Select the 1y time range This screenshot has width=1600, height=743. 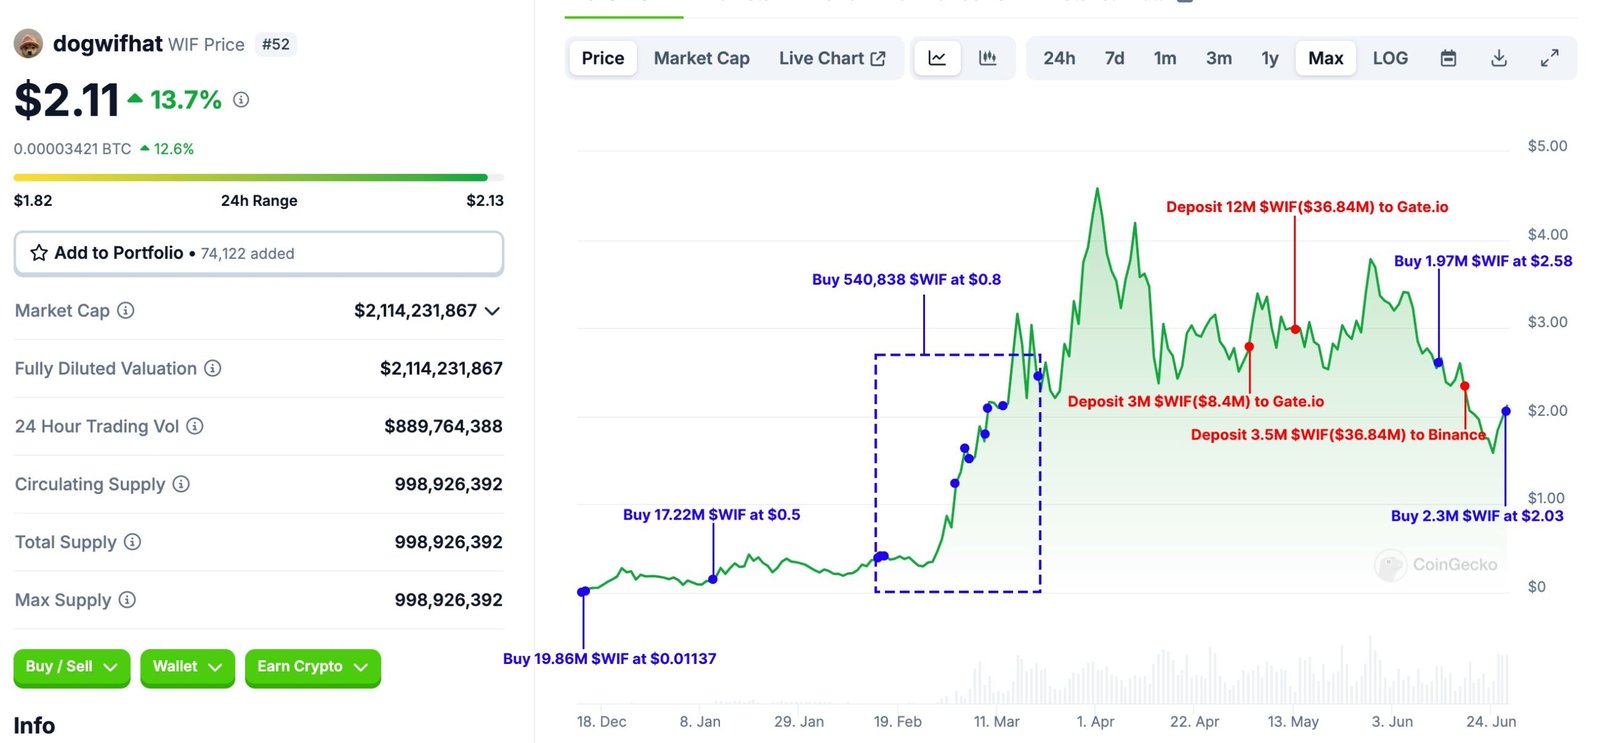click(x=1270, y=58)
